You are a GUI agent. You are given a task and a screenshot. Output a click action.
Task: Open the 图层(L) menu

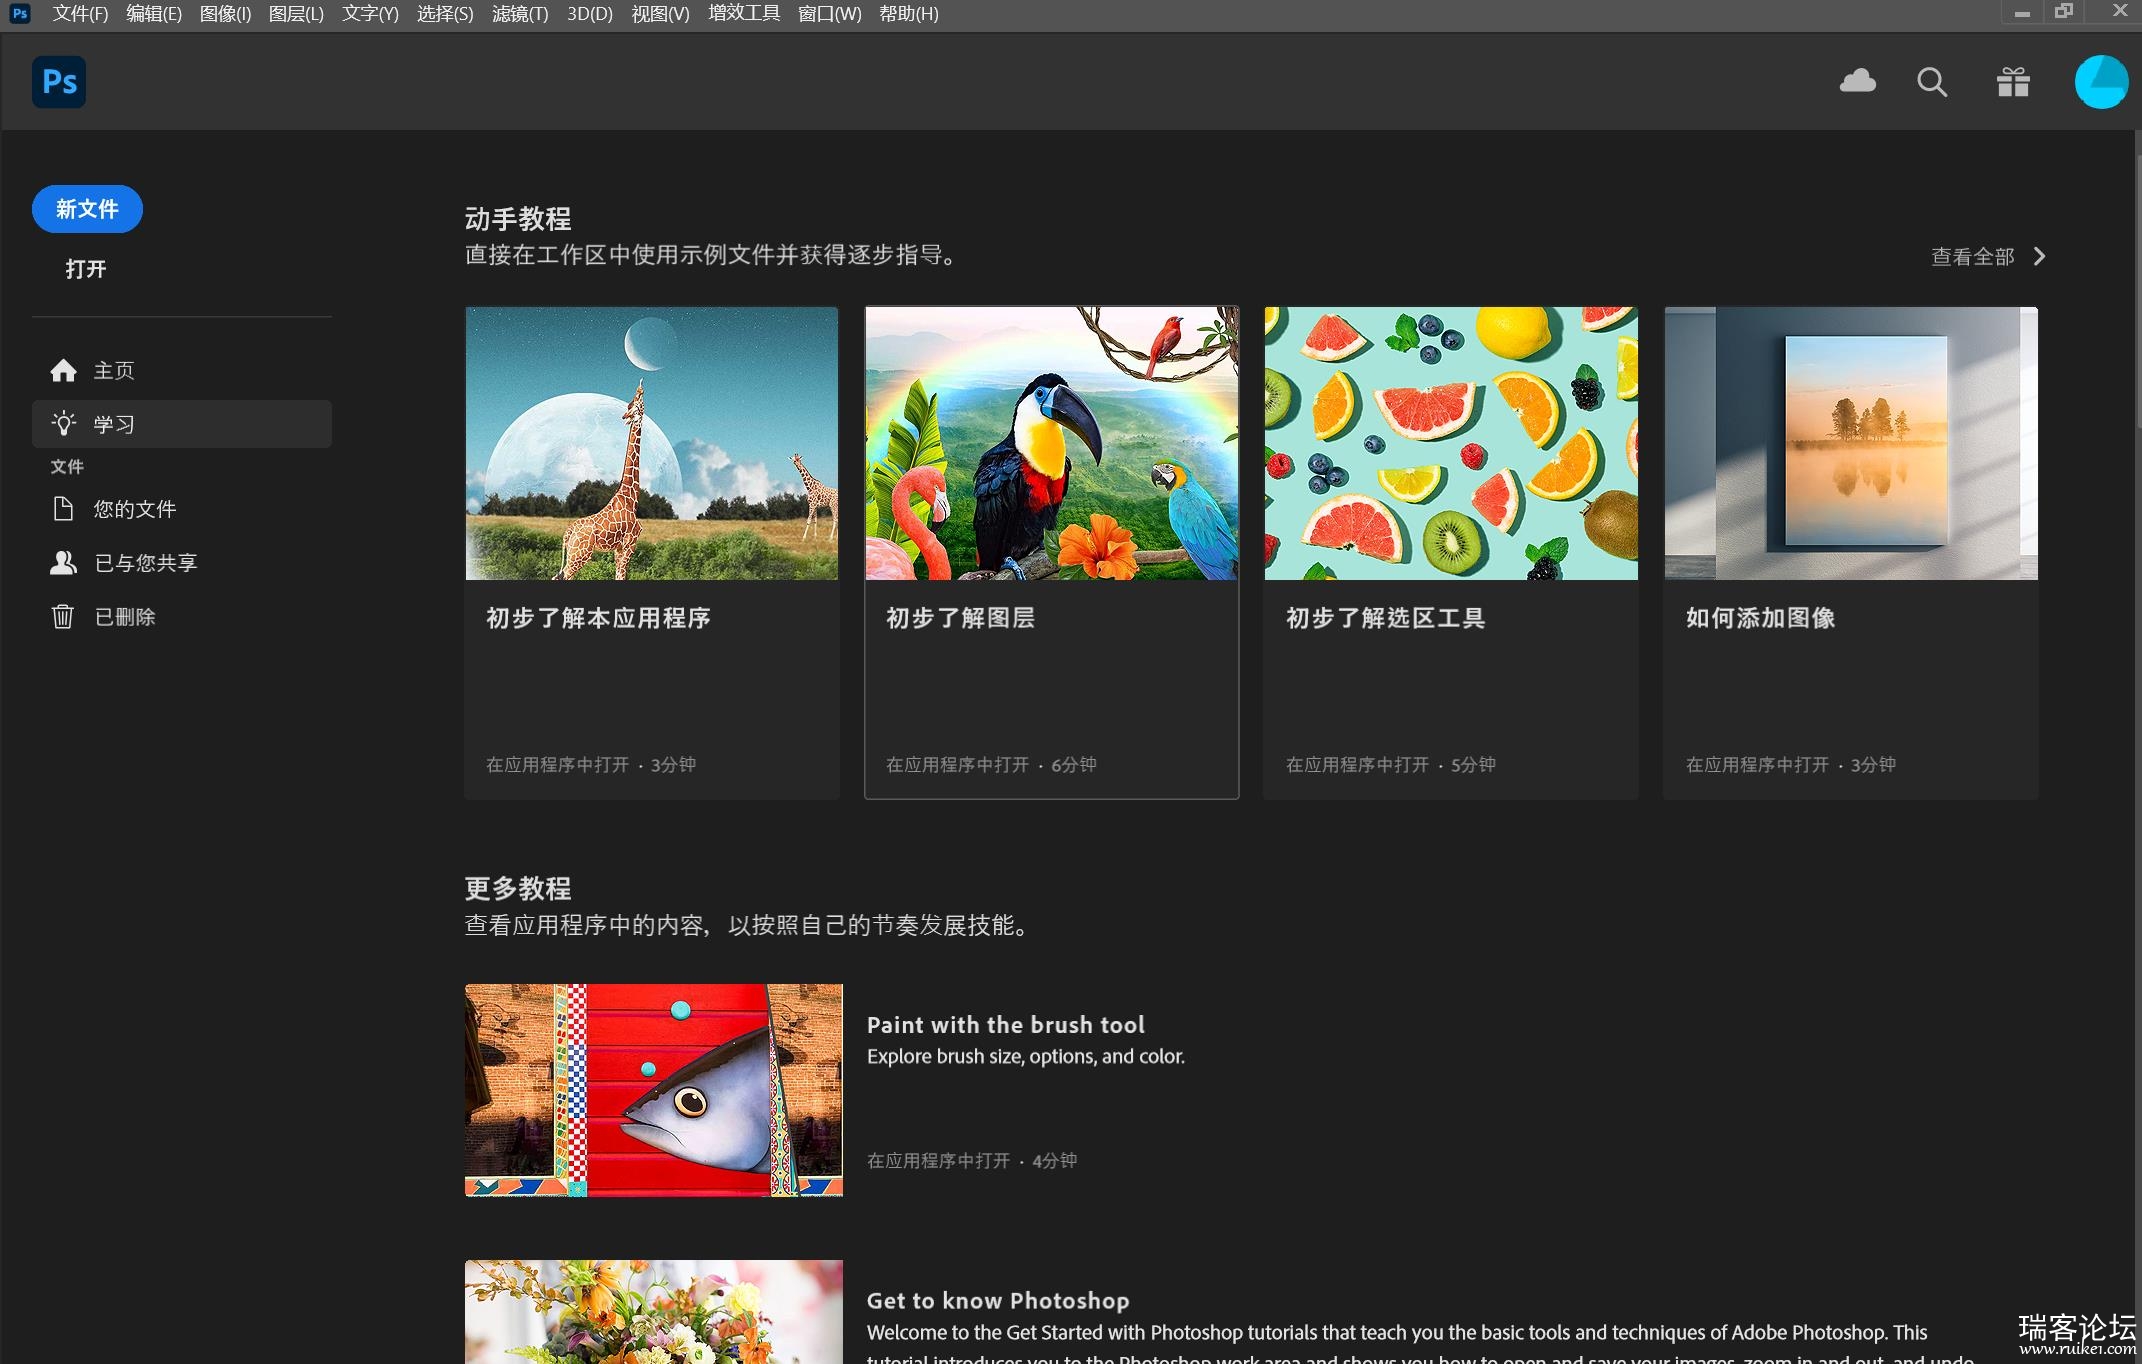tap(296, 14)
